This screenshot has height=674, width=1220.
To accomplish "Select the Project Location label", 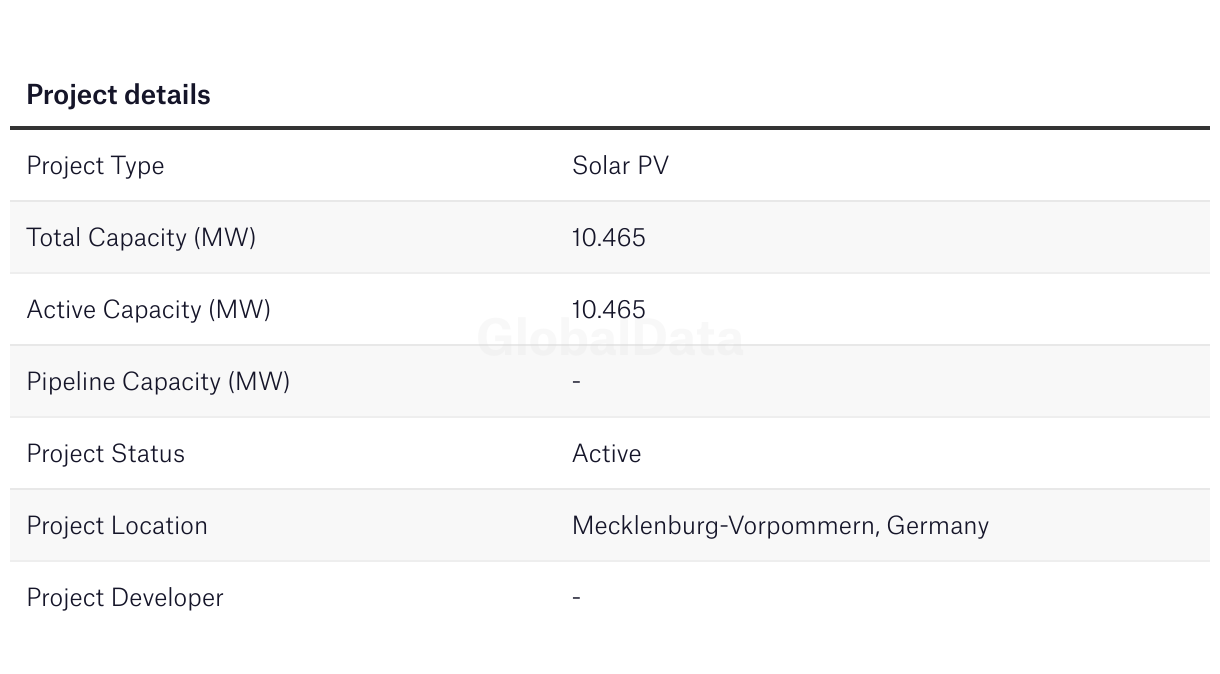I will pyautogui.click(x=117, y=526).
